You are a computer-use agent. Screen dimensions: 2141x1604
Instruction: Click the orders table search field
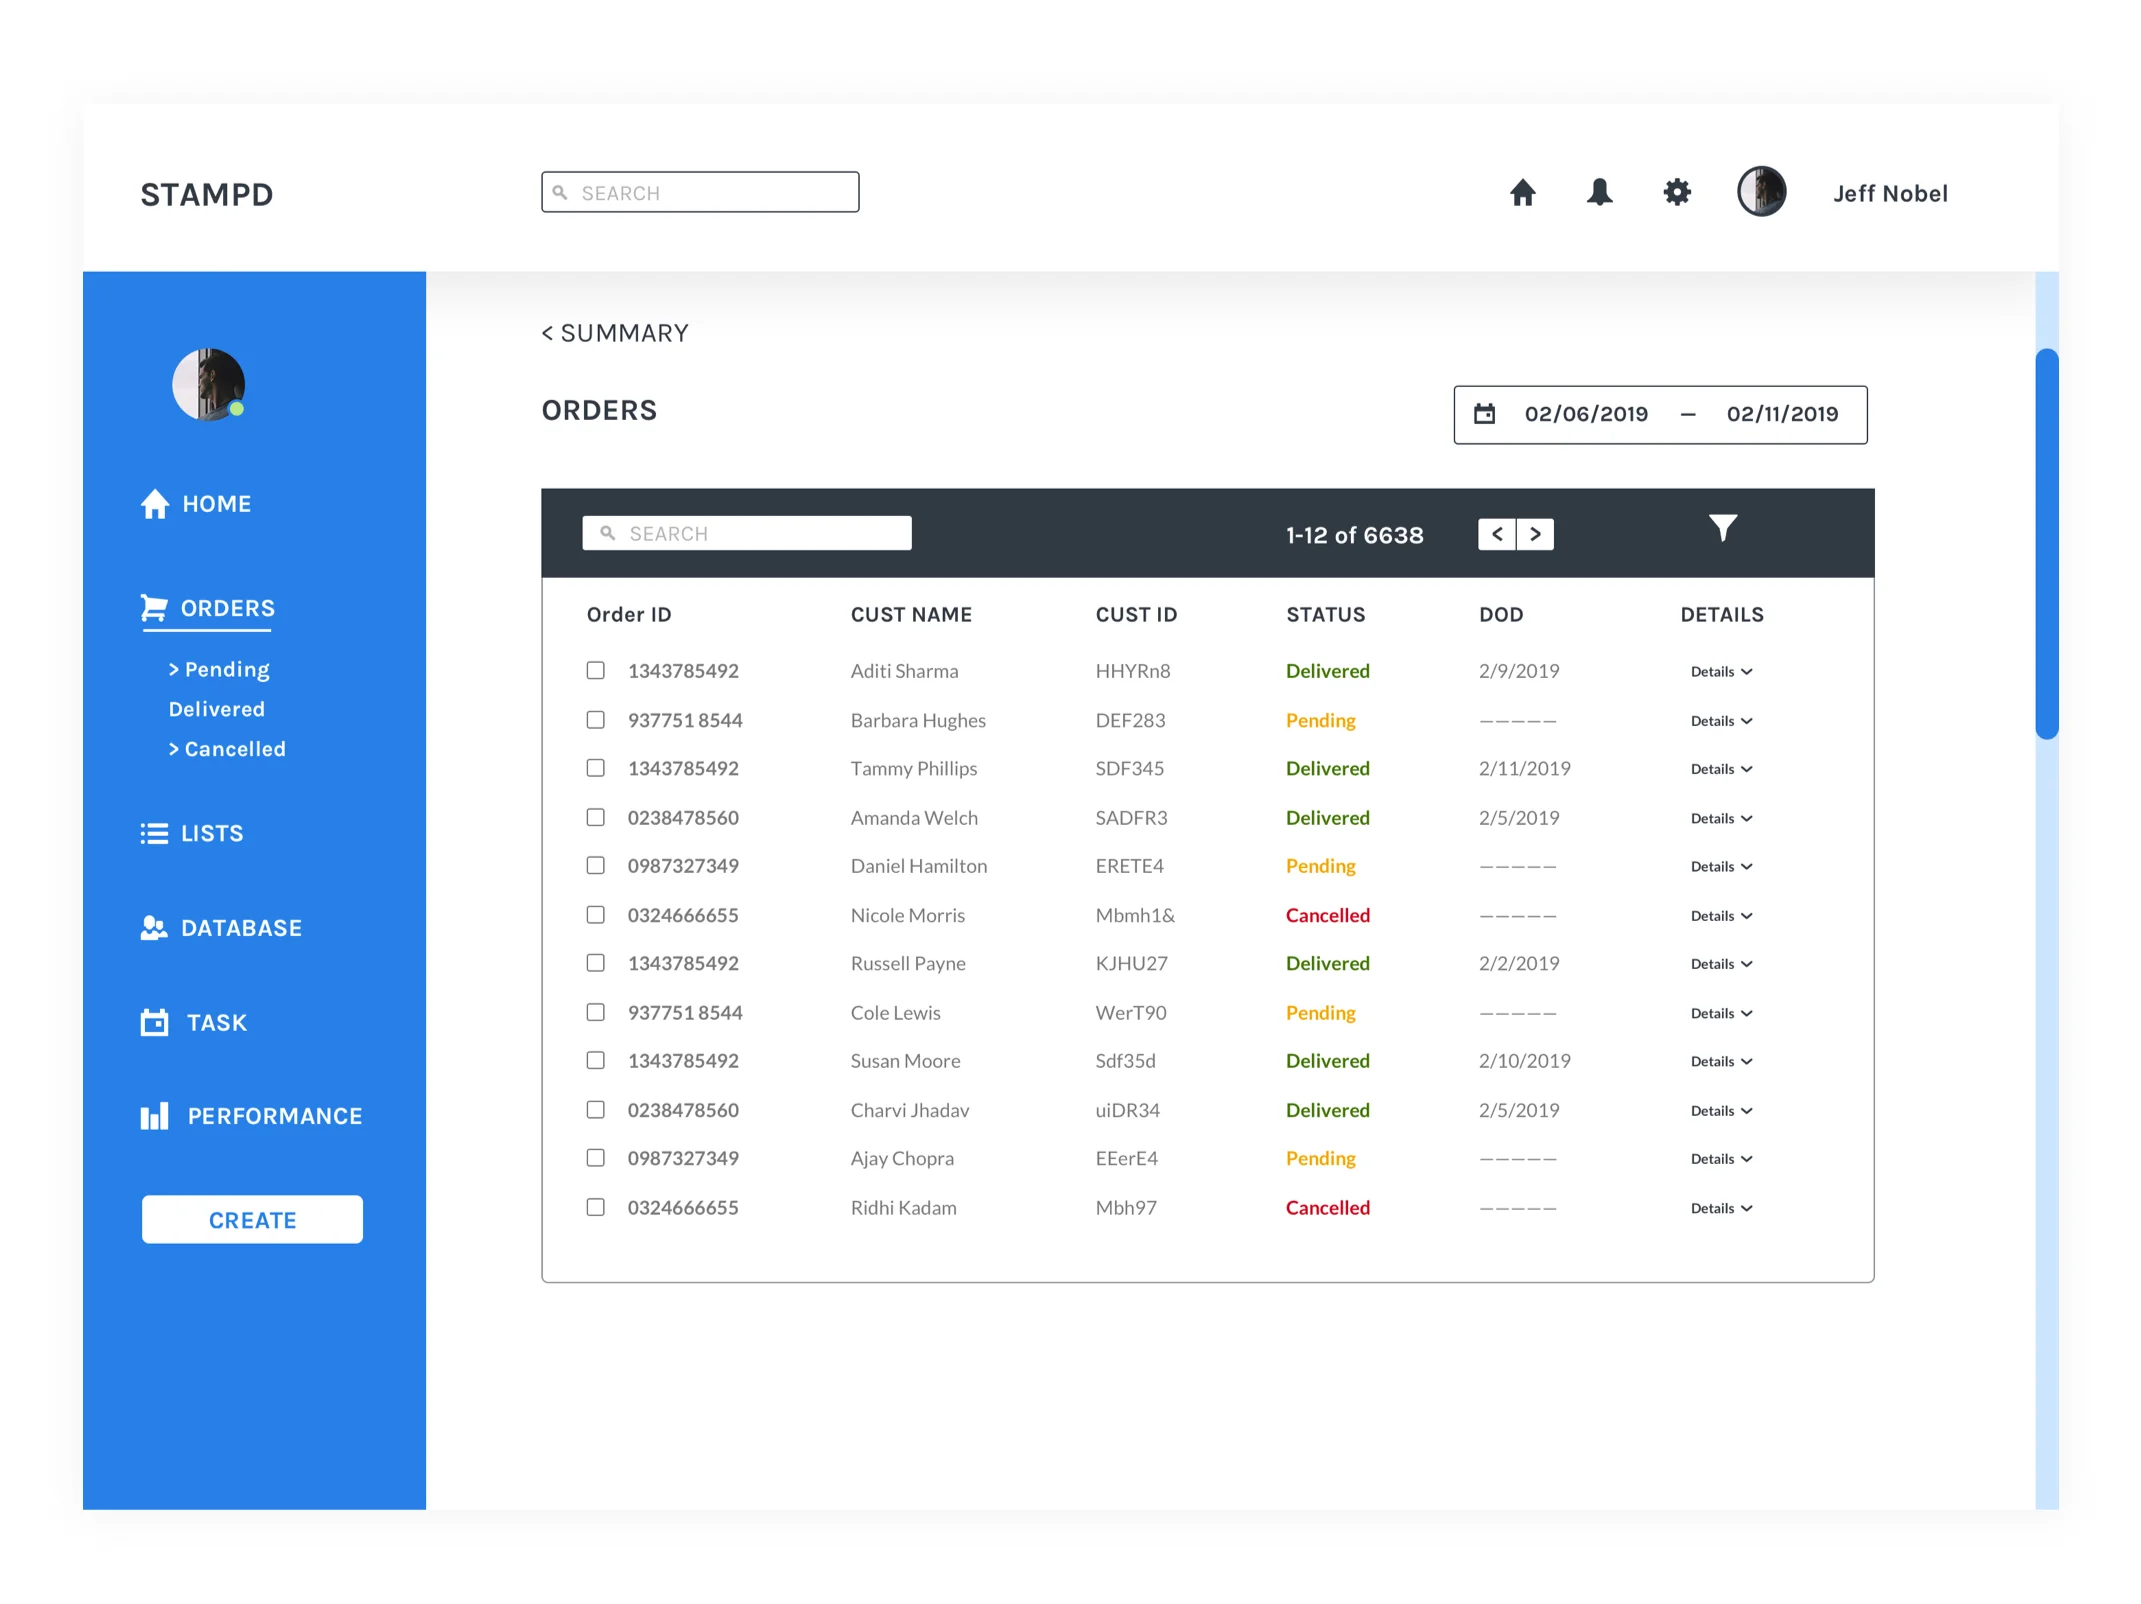pos(747,533)
